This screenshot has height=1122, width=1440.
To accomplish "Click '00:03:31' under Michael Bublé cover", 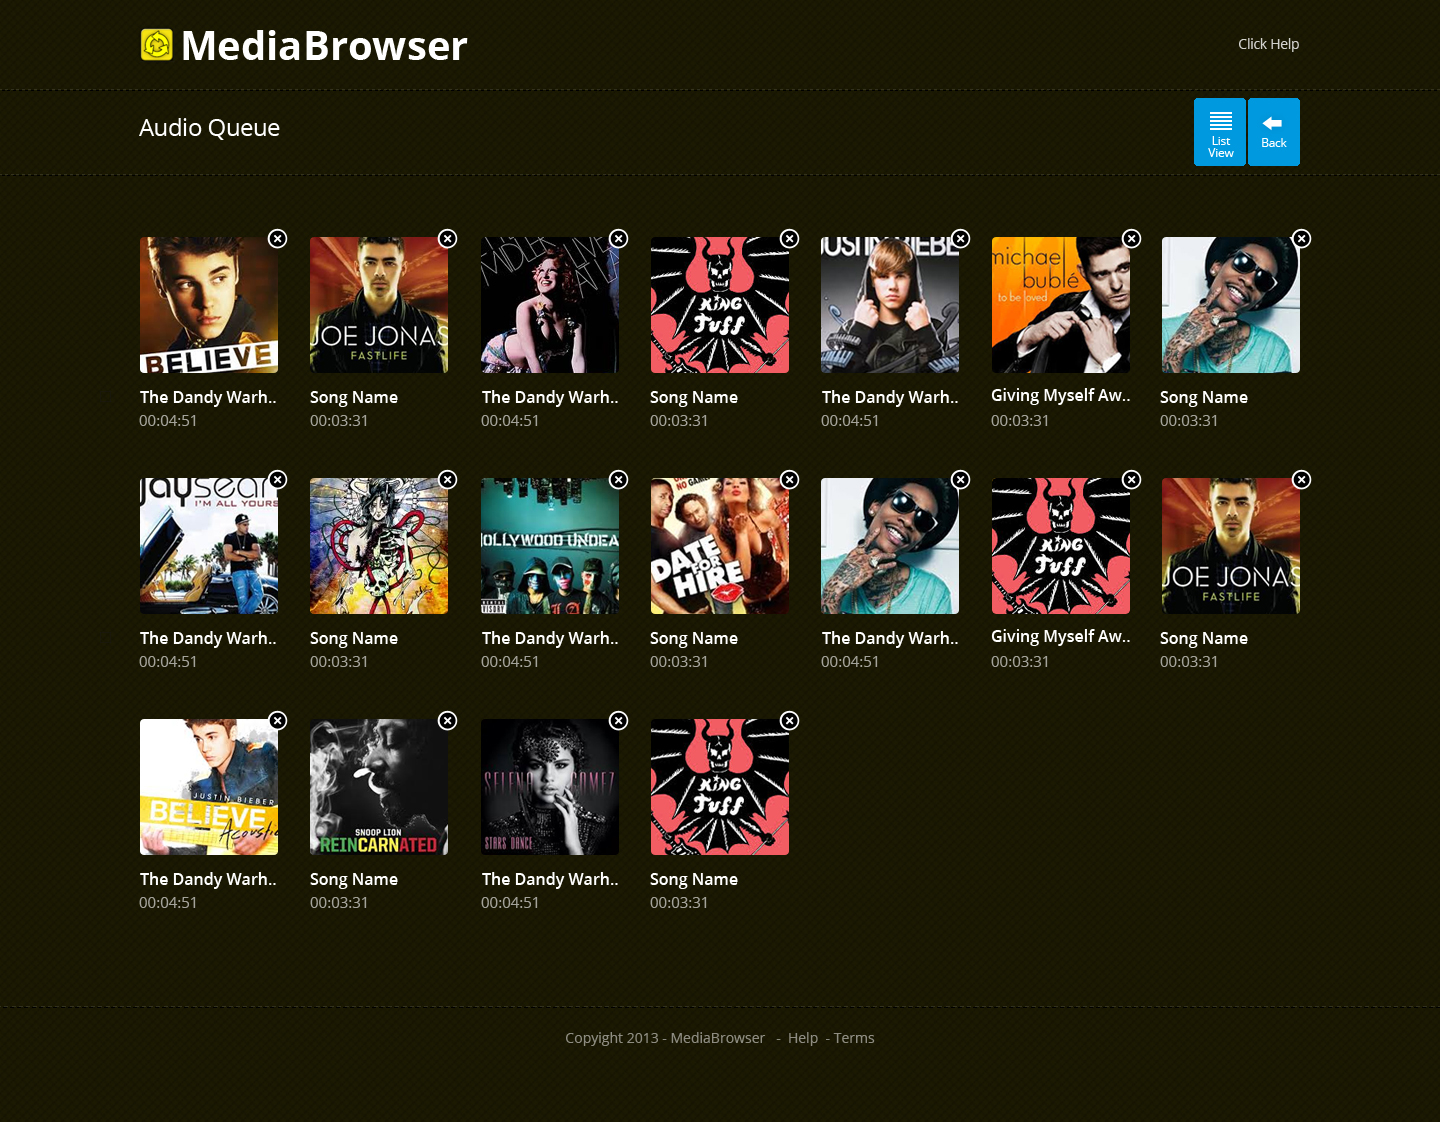I will [x=1020, y=420].
